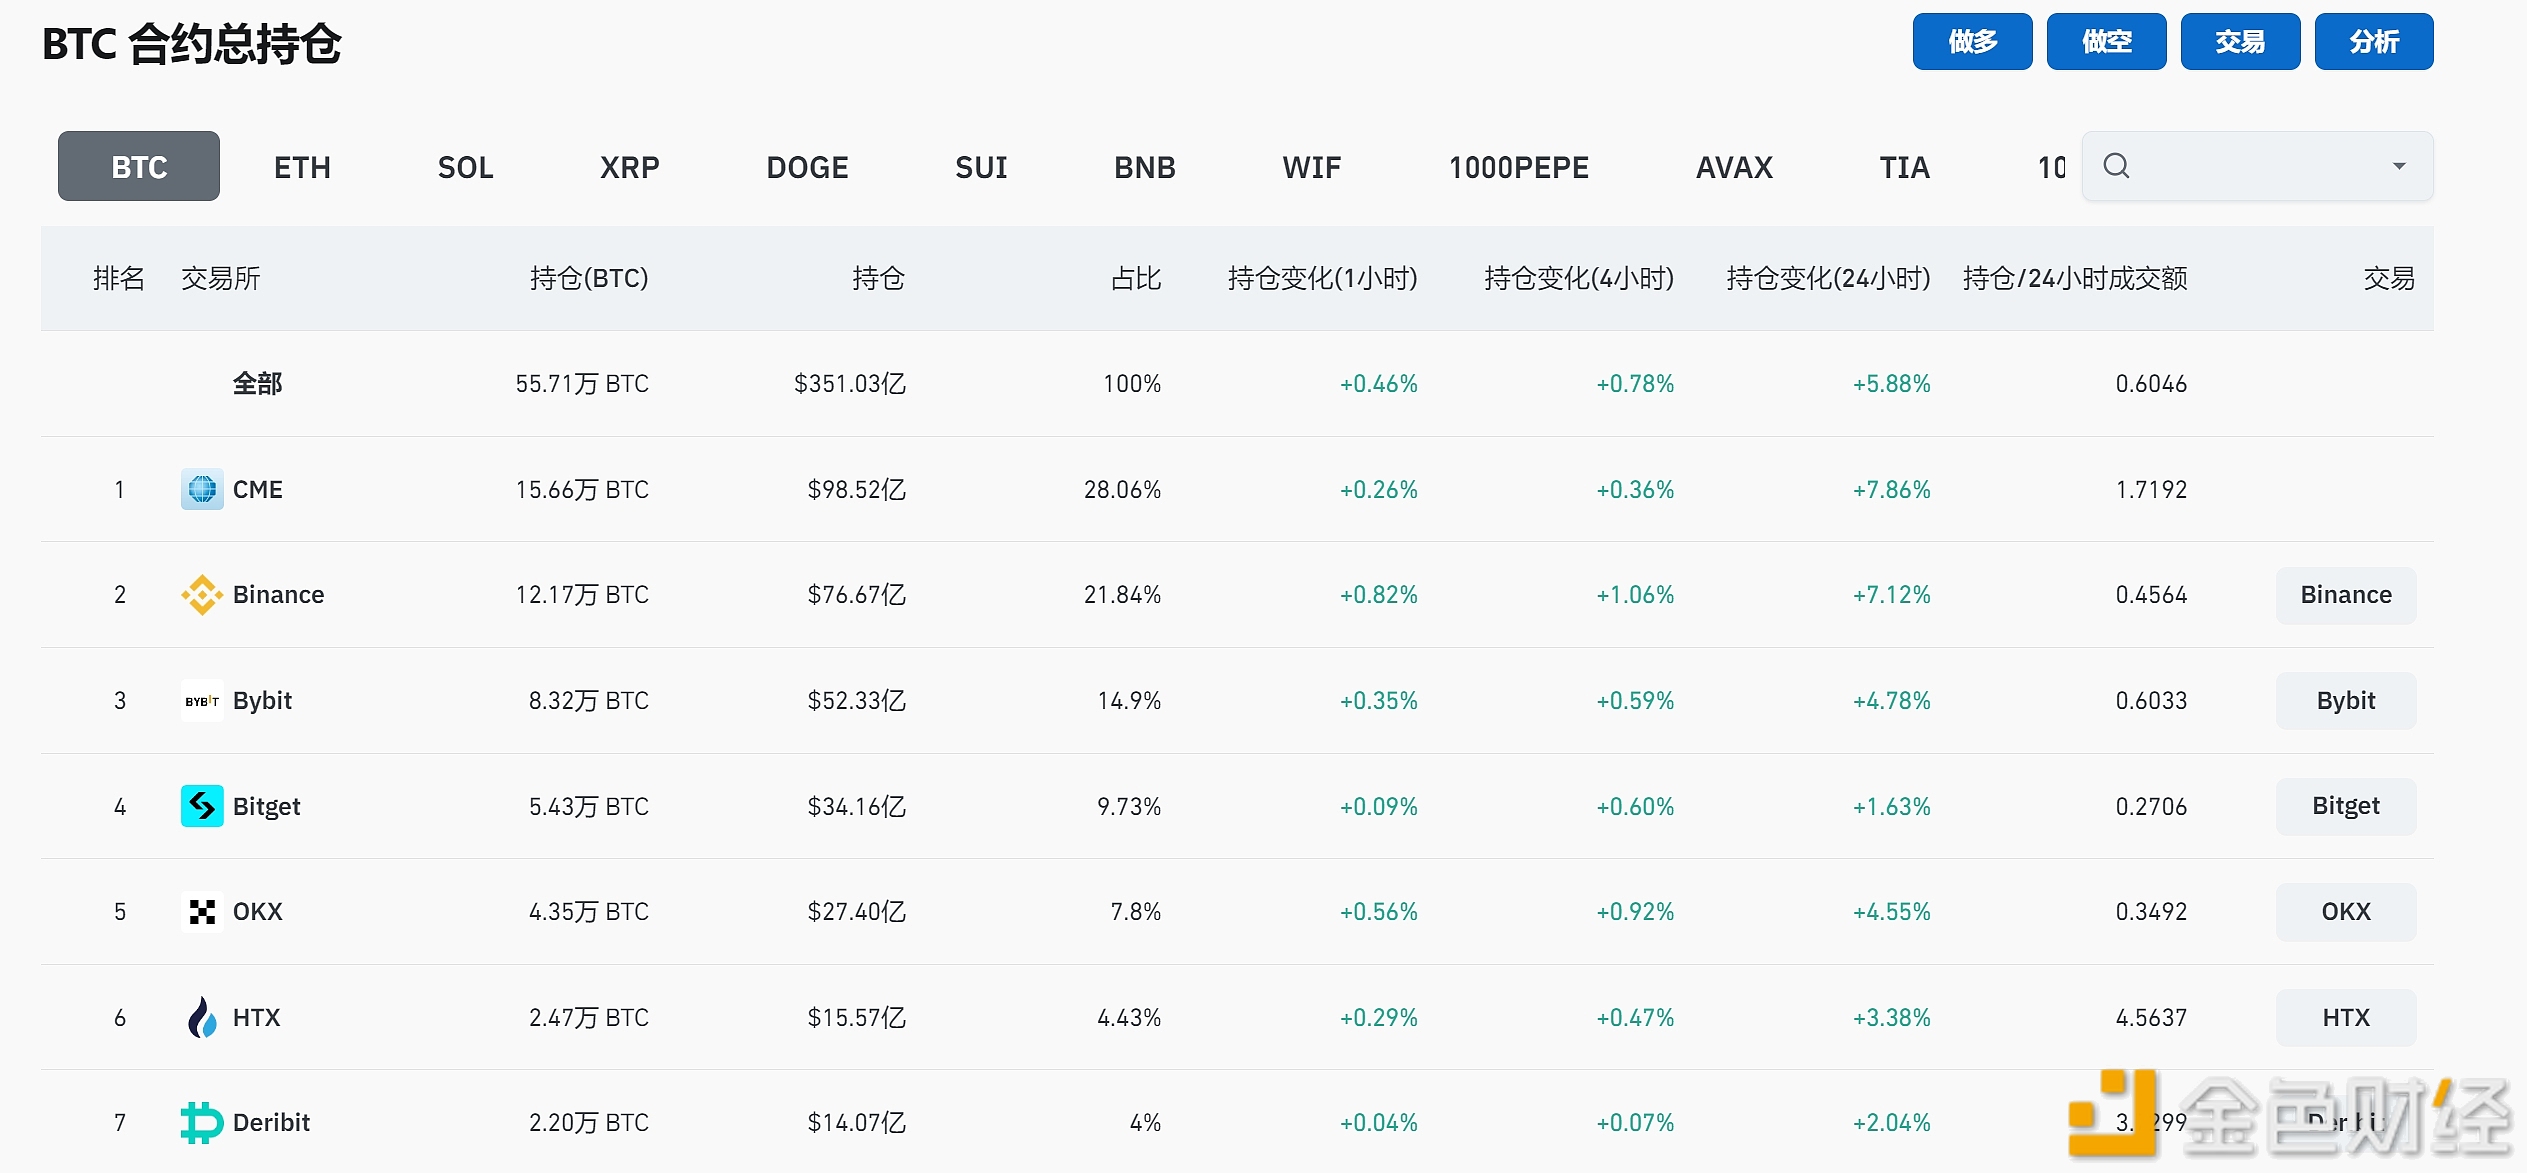Image resolution: width=2527 pixels, height=1173 pixels.
Task: Click the $351.03亿 total position value
Action: pos(850,384)
